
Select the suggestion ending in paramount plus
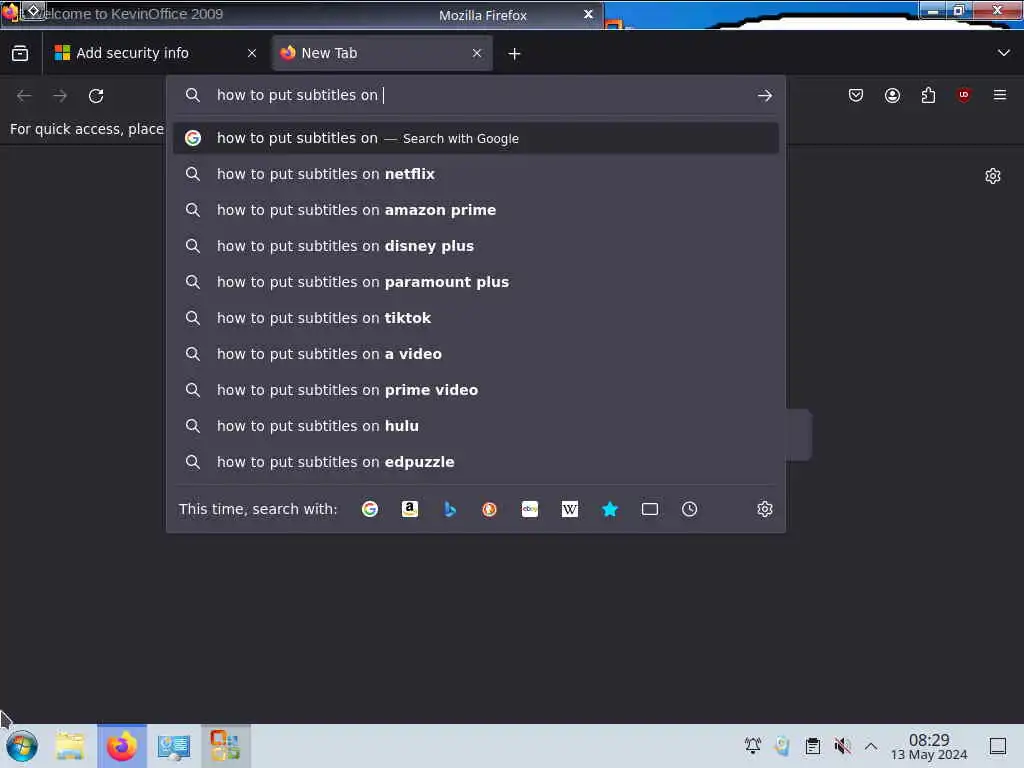pyautogui.click(x=475, y=281)
